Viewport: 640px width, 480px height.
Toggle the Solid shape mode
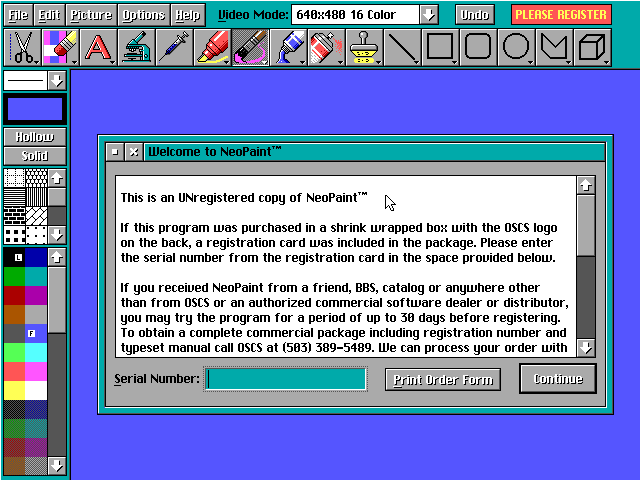[35, 156]
